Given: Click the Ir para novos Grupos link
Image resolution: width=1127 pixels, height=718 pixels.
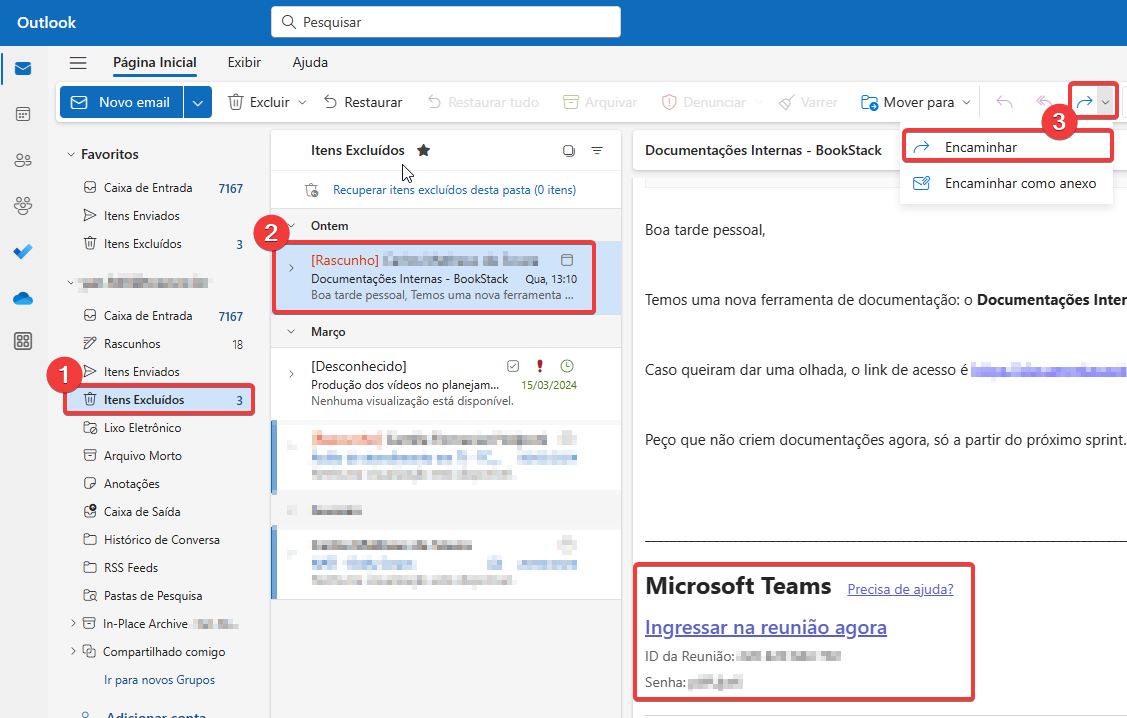Looking at the screenshot, I should (x=160, y=680).
